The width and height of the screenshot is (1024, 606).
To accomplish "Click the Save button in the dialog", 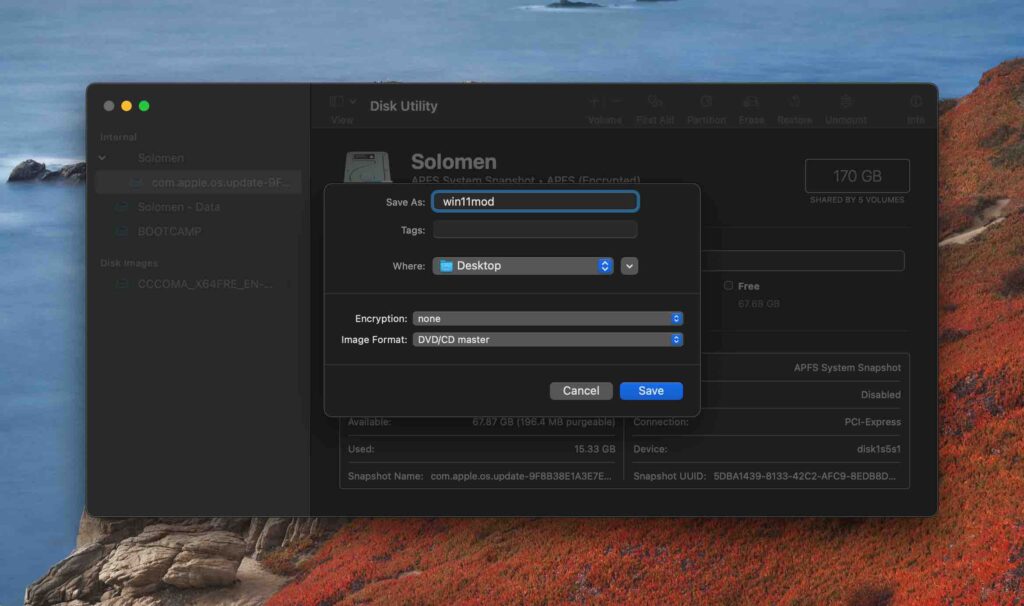I will 651,391.
